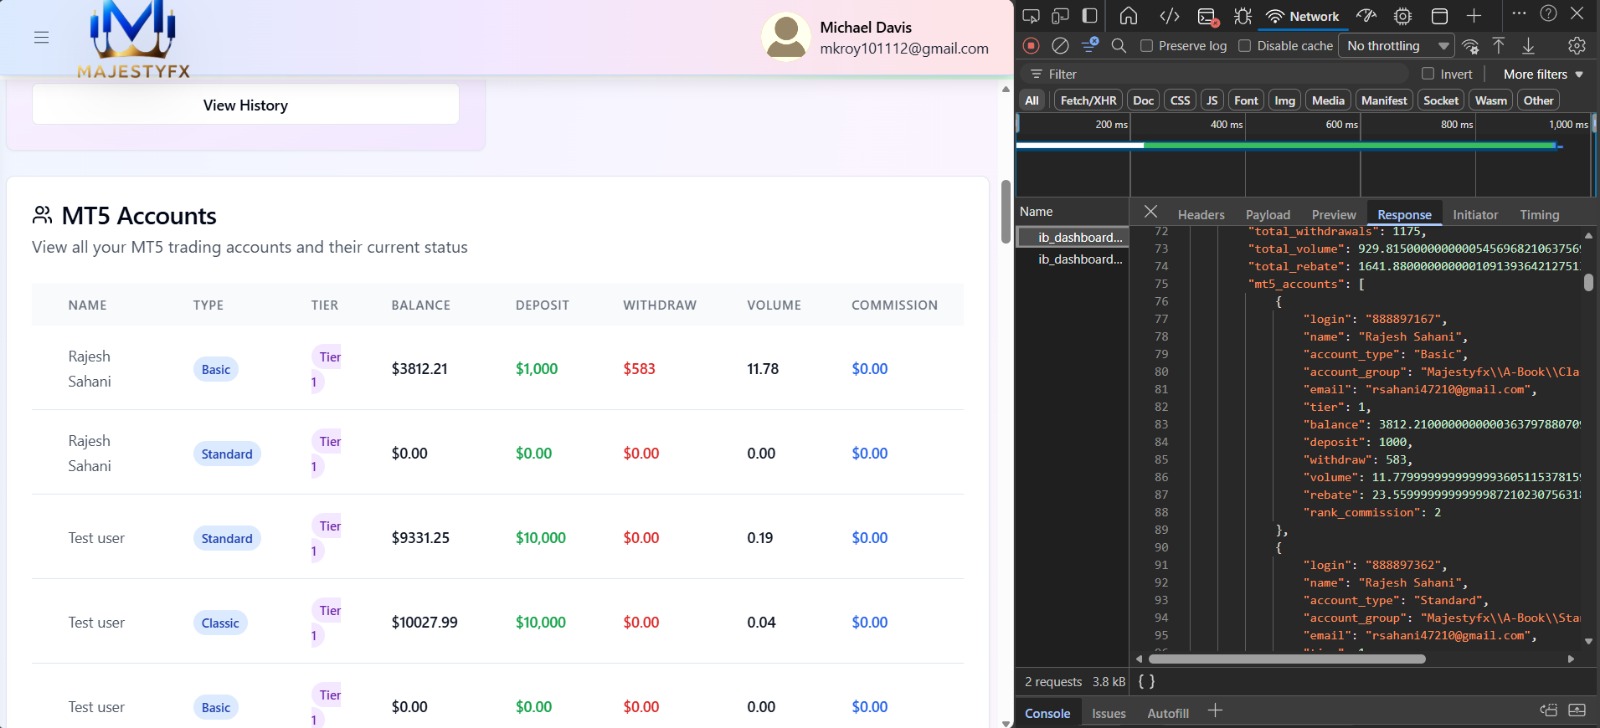Open the No throttling dropdown

tap(1397, 46)
